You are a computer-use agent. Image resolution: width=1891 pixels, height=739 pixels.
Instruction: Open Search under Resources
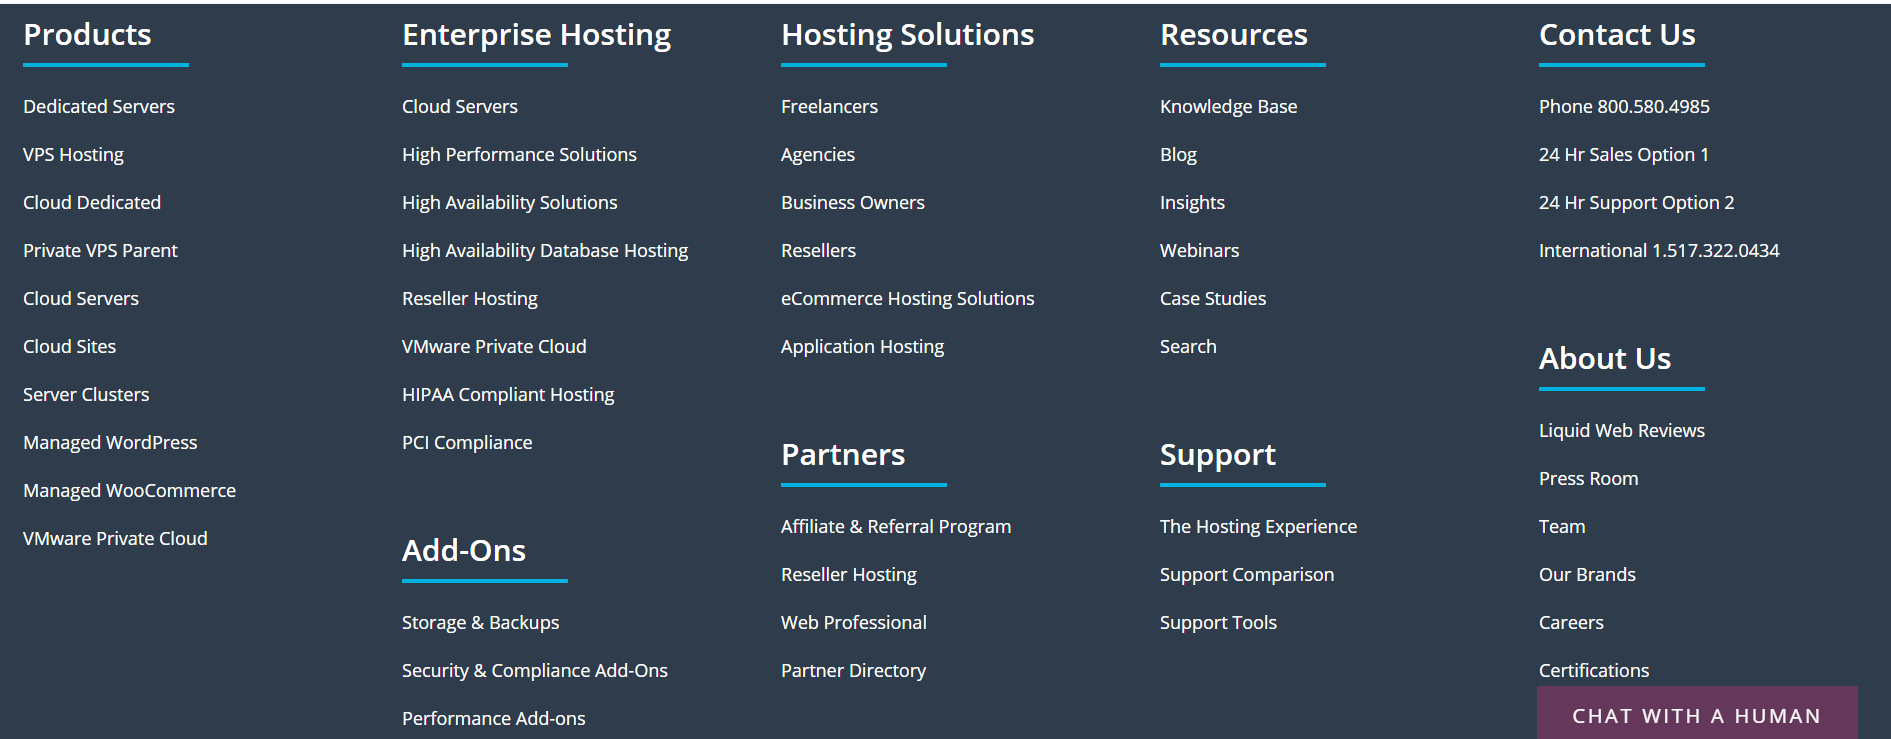point(1188,346)
